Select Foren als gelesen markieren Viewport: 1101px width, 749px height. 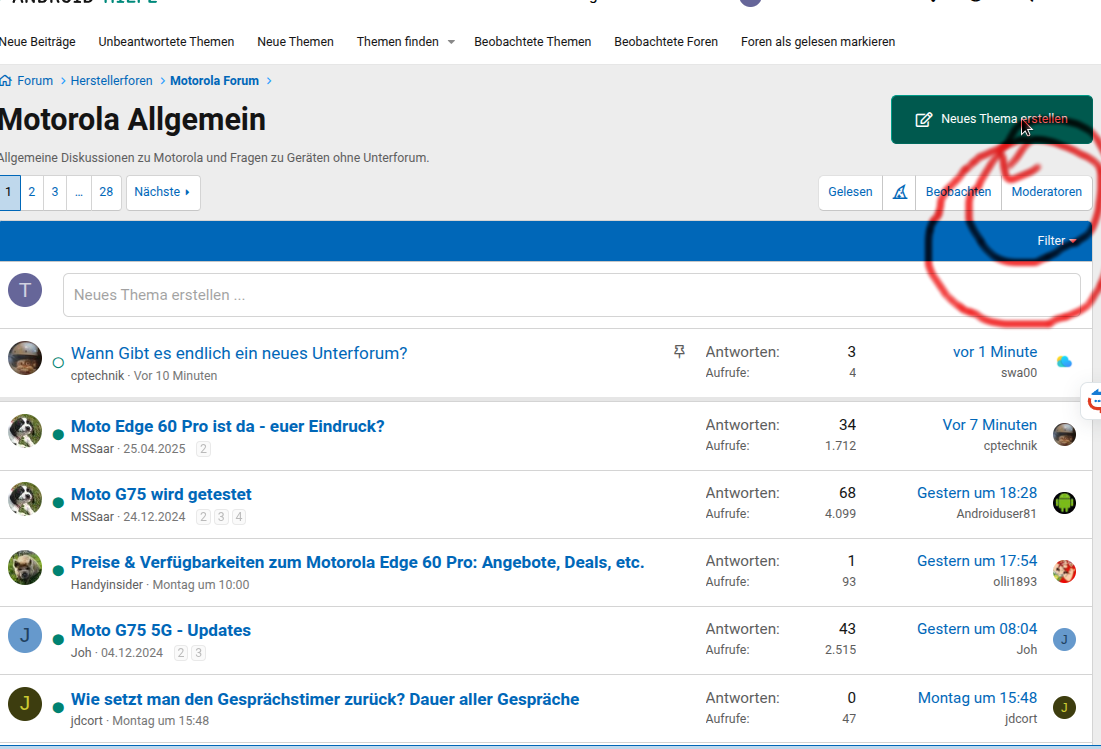(x=817, y=42)
